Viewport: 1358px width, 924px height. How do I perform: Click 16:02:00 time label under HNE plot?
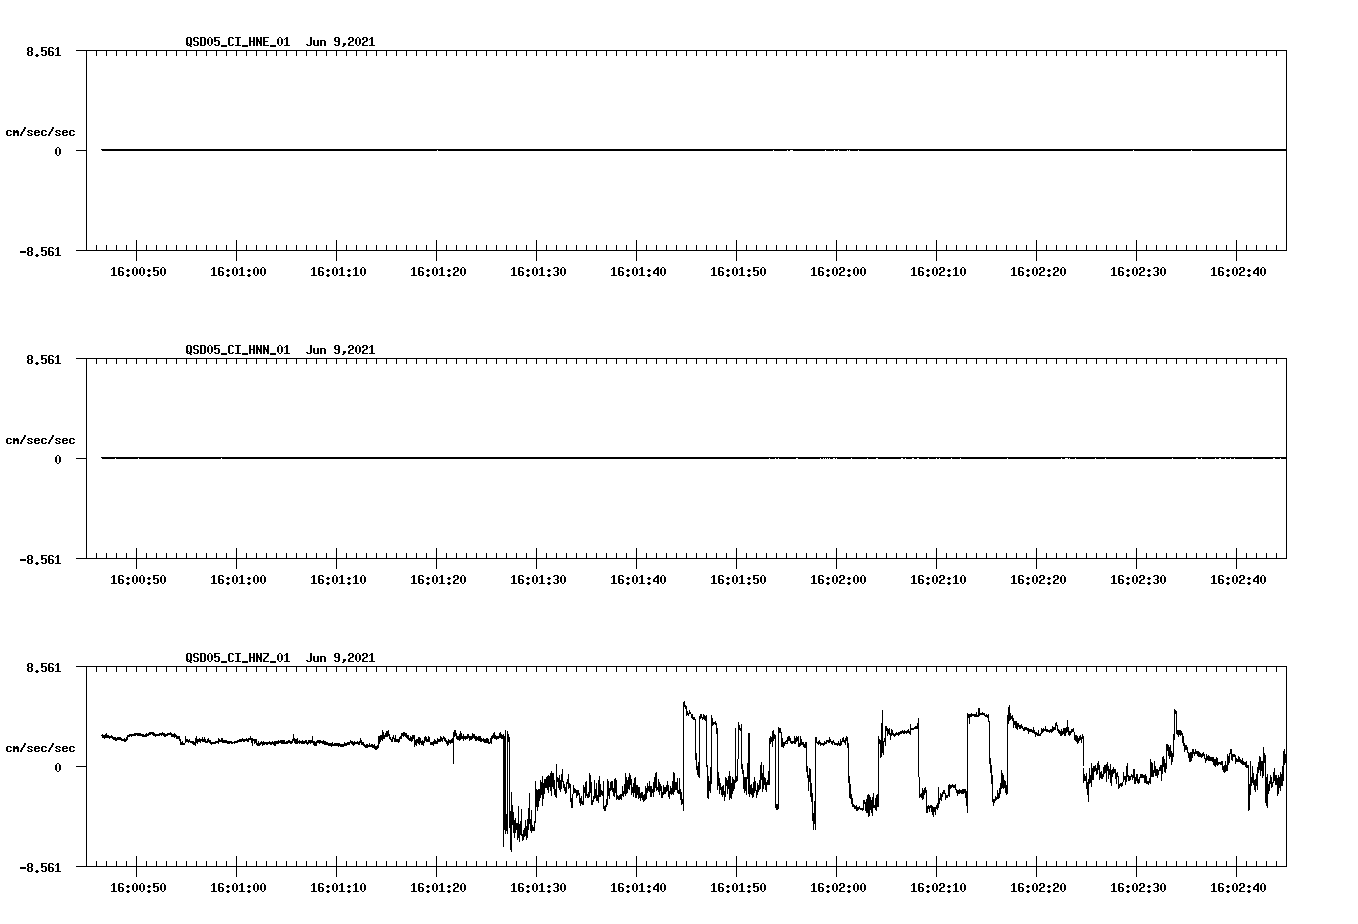click(838, 272)
